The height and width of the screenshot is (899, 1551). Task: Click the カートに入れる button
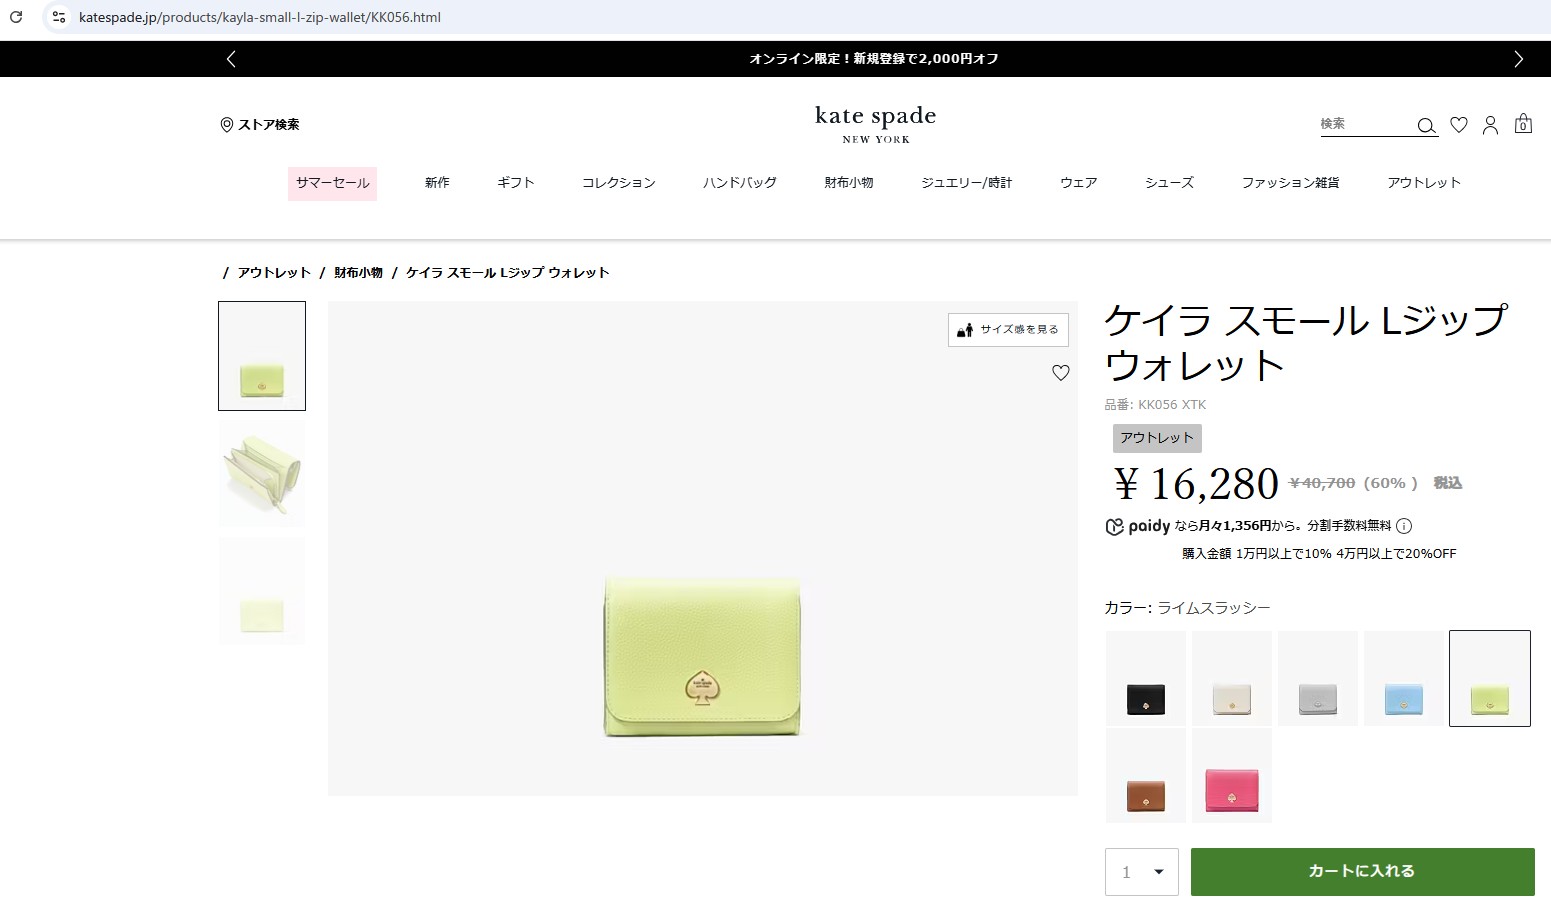coord(1362,871)
